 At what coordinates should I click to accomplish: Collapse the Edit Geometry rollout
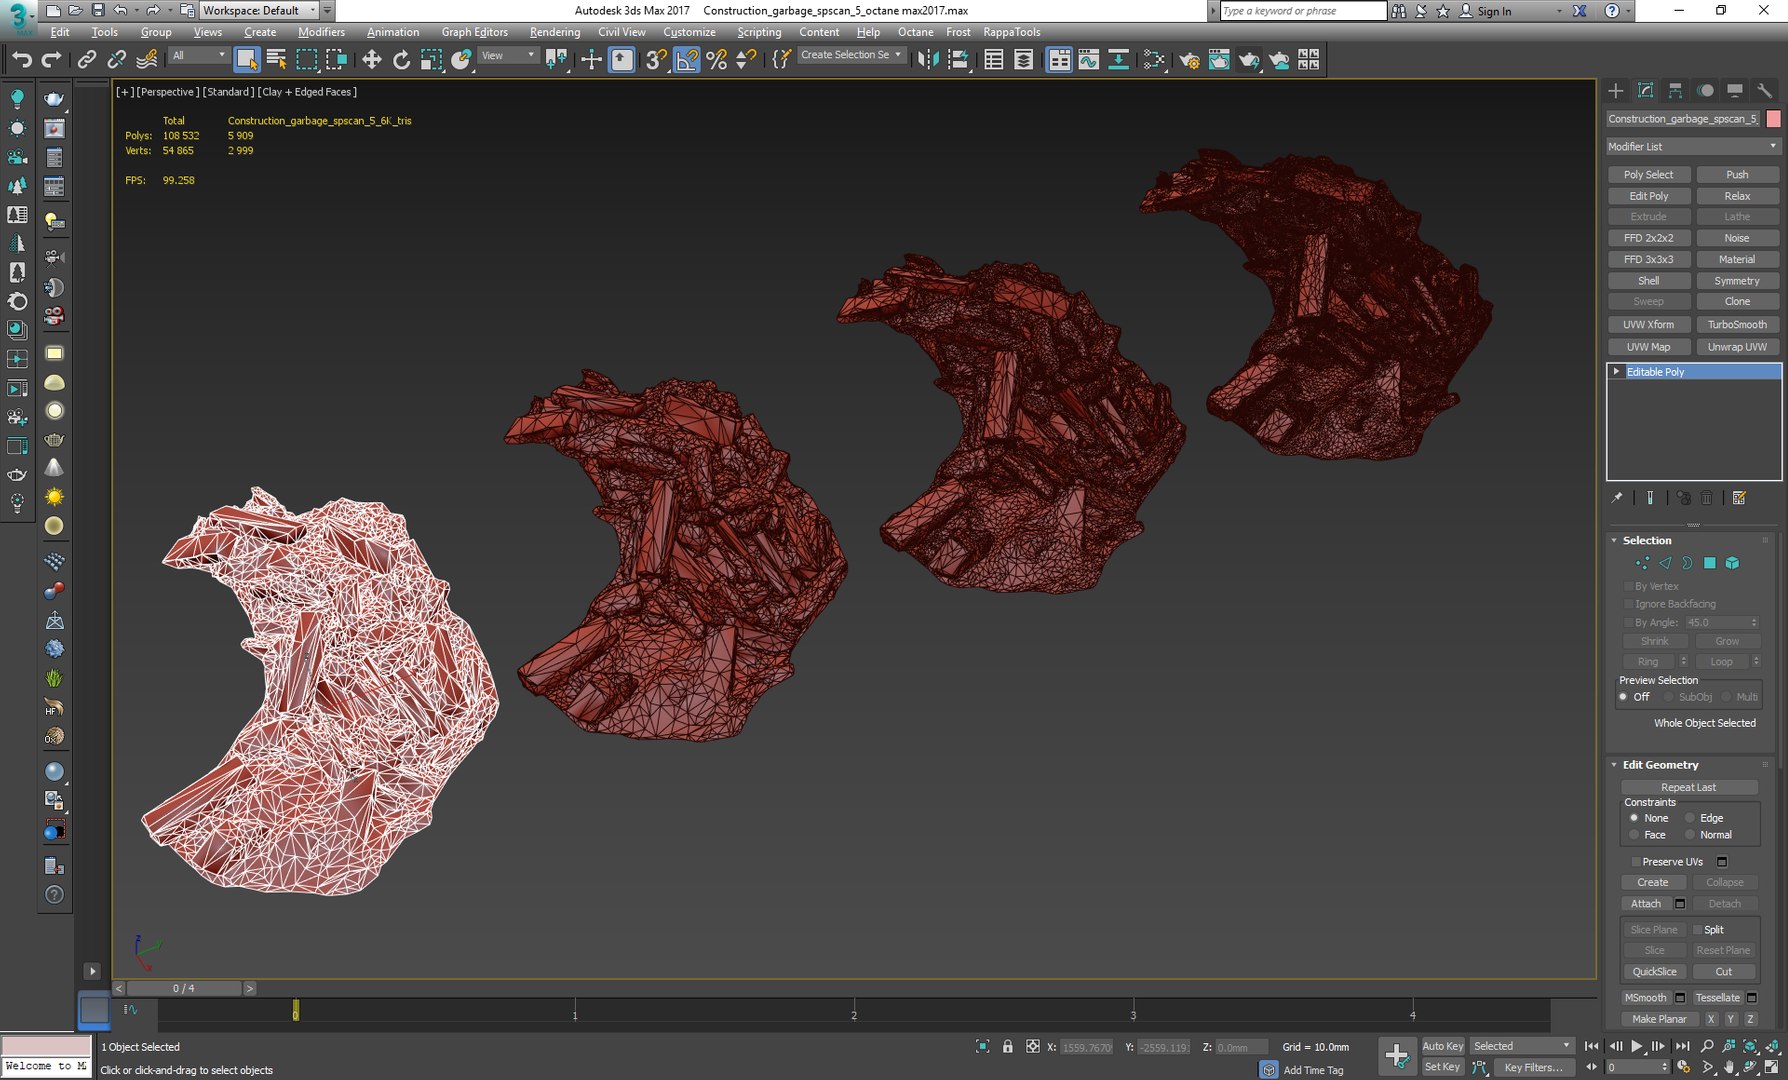point(1660,765)
